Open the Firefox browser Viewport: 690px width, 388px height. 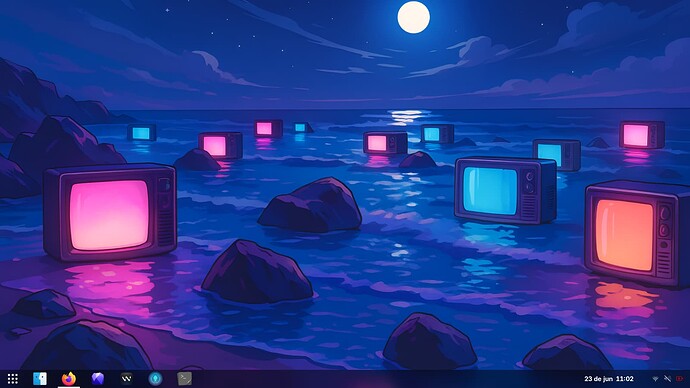(69, 378)
